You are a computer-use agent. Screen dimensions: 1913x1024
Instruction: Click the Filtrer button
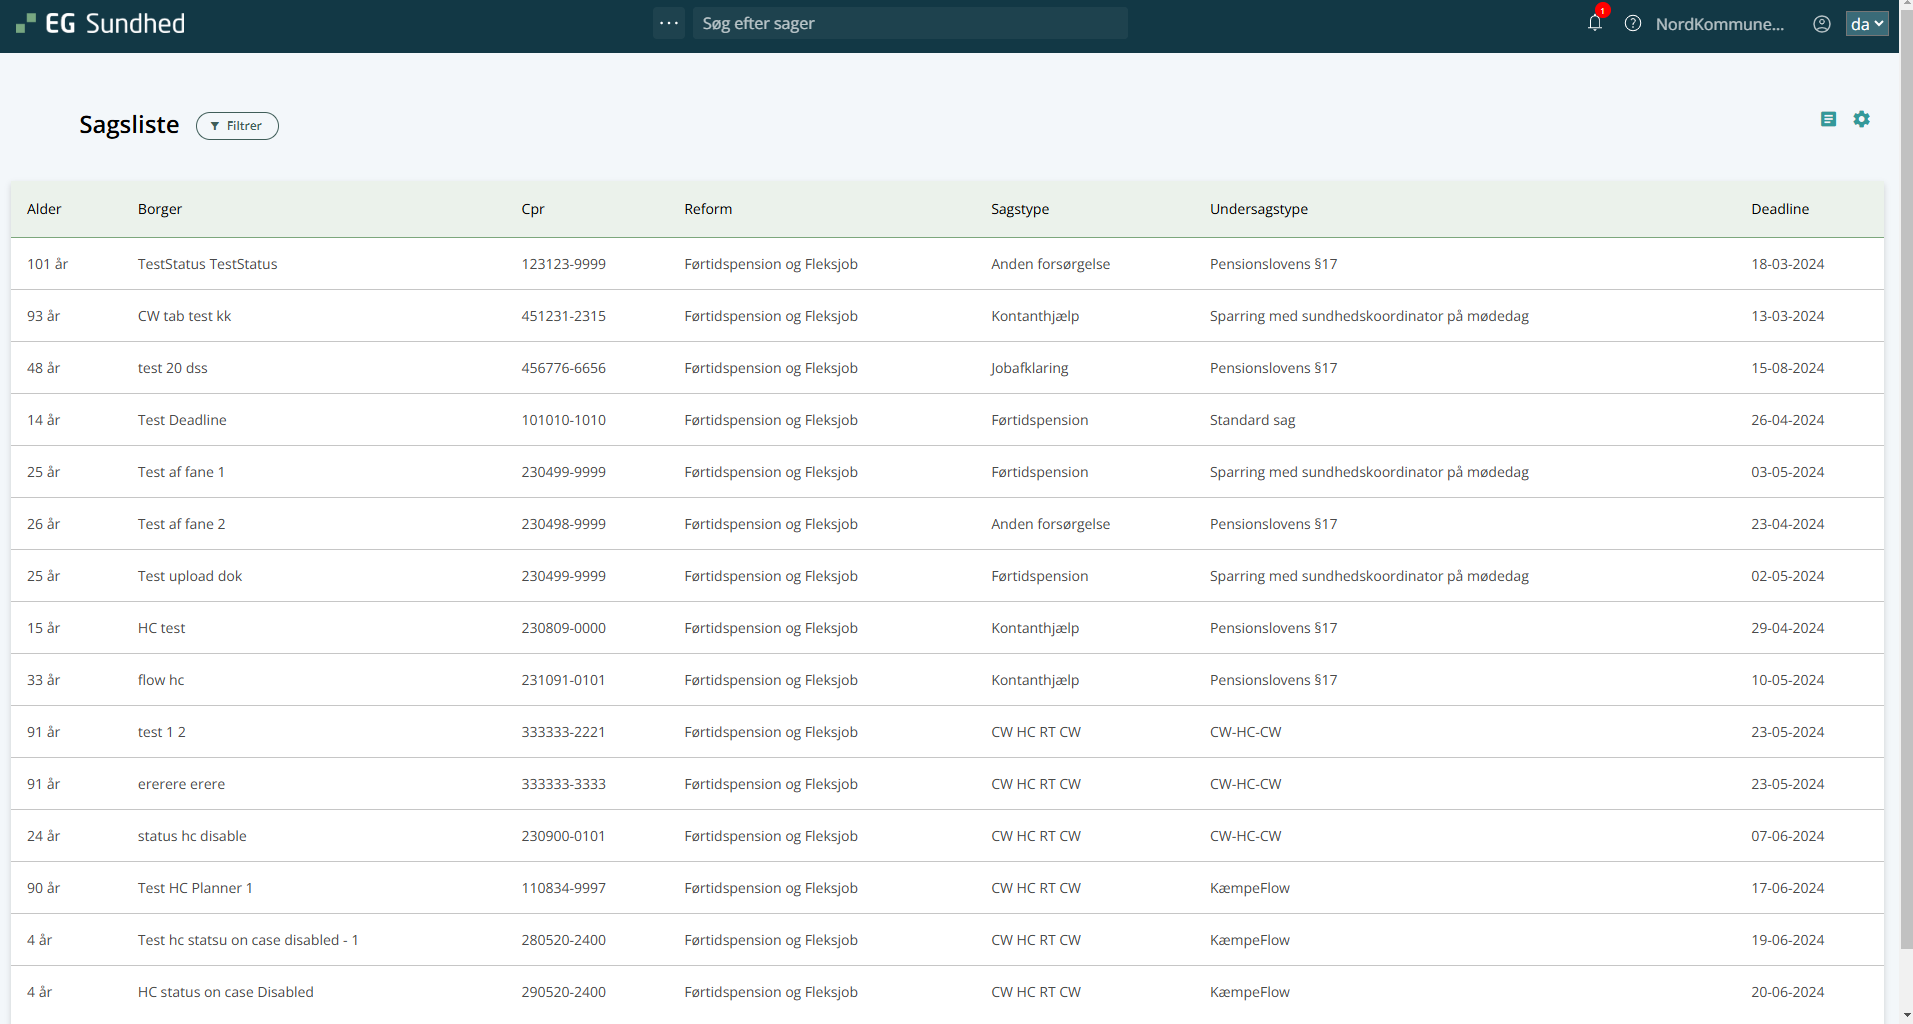click(237, 126)
